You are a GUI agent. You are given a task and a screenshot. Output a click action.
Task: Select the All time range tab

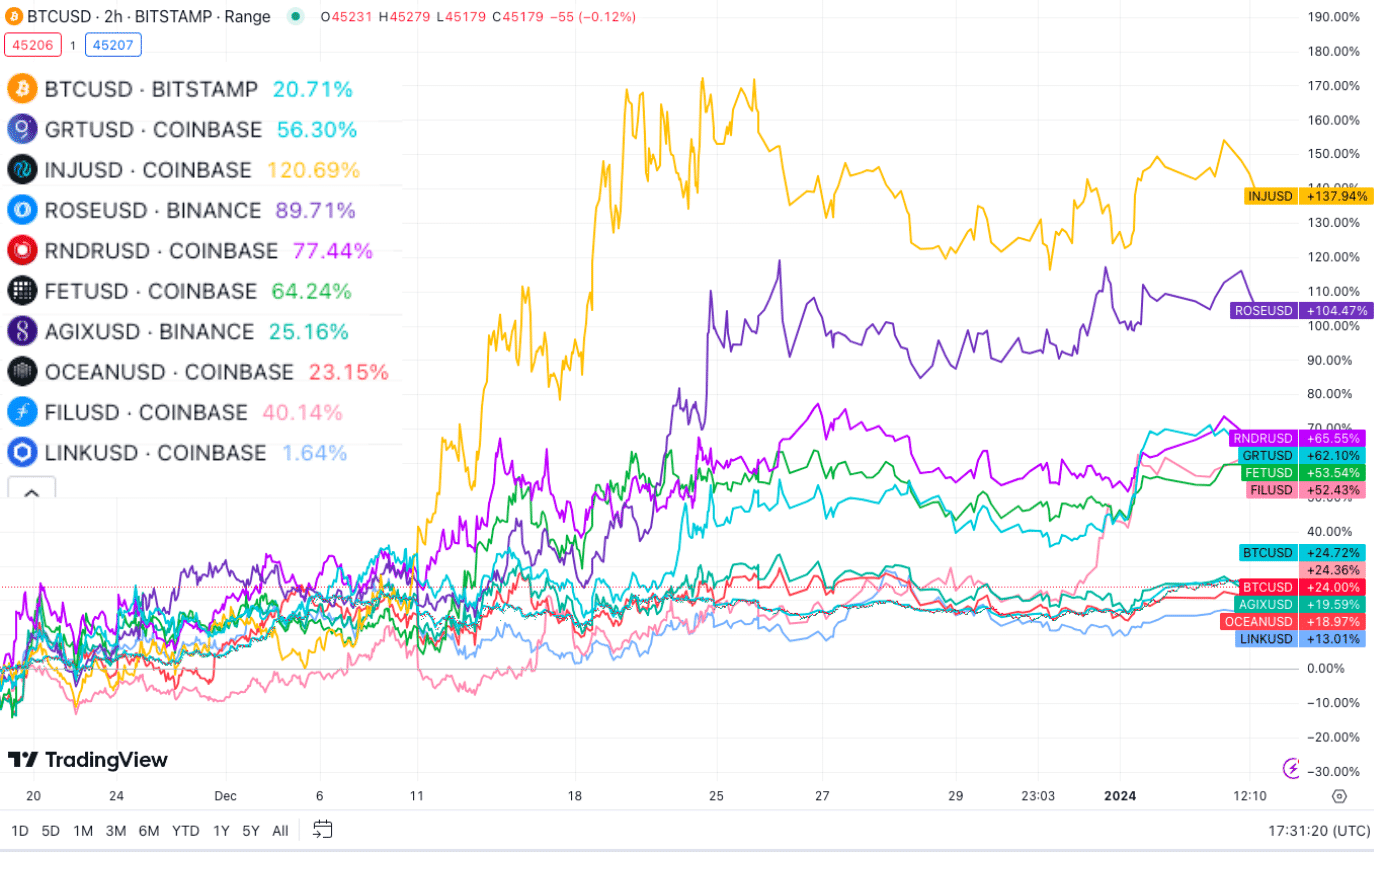coord(280,830)
